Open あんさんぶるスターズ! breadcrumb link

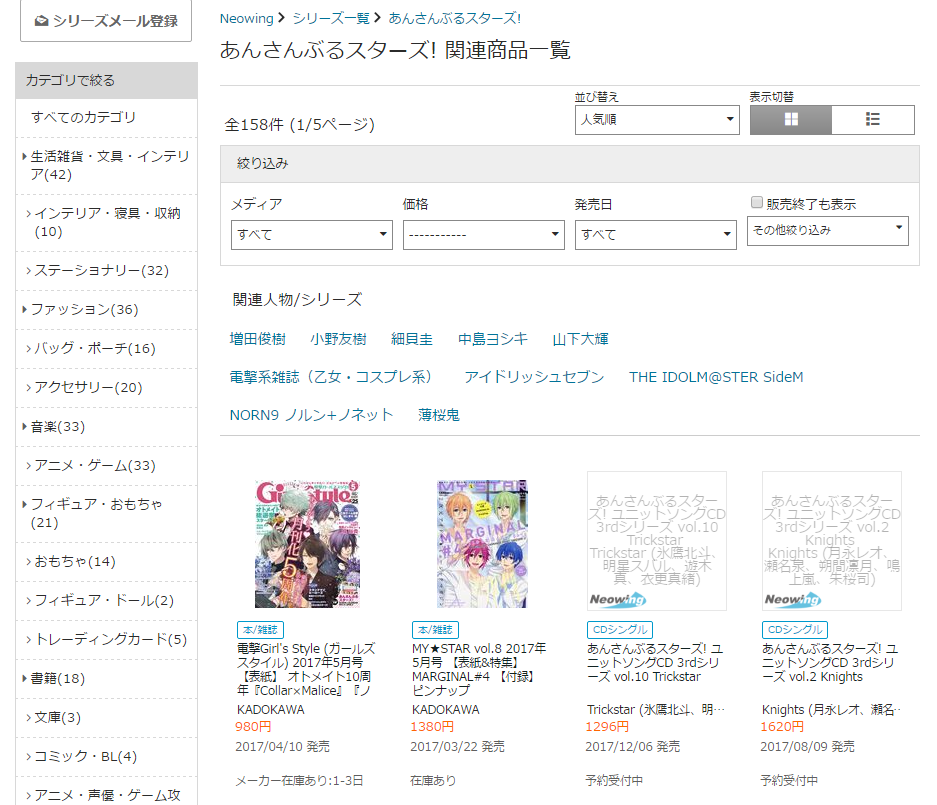pyautogui.click(x=455, y=19)
